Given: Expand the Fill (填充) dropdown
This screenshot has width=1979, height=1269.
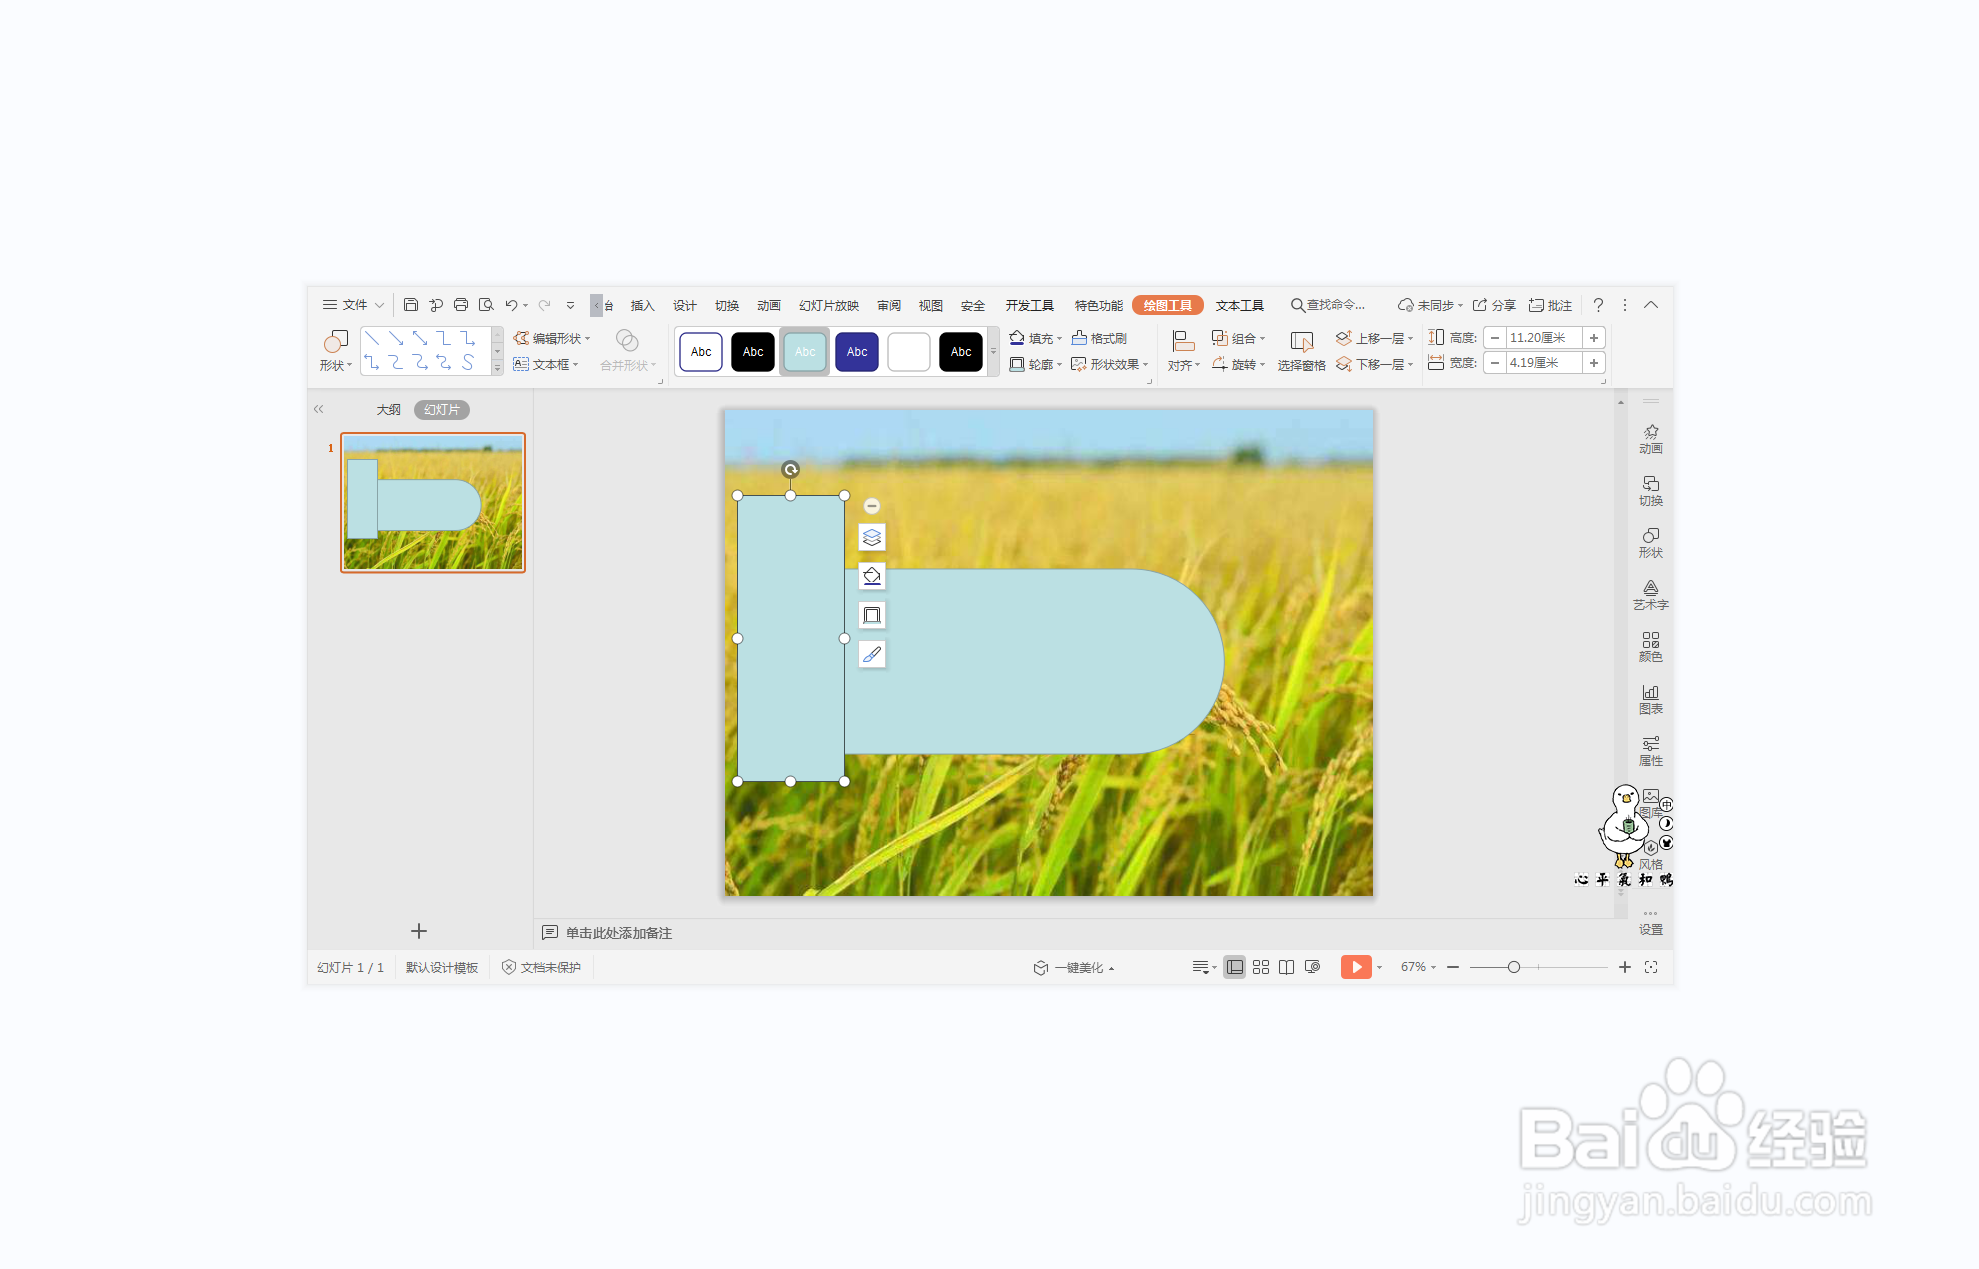Looking at the screenshot, I should click(x=1059, y=339).
